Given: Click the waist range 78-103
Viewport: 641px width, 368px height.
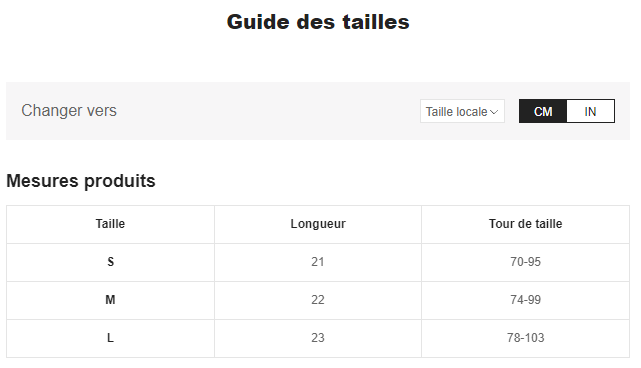Looking at the screenshot, I should pos(525,338).
